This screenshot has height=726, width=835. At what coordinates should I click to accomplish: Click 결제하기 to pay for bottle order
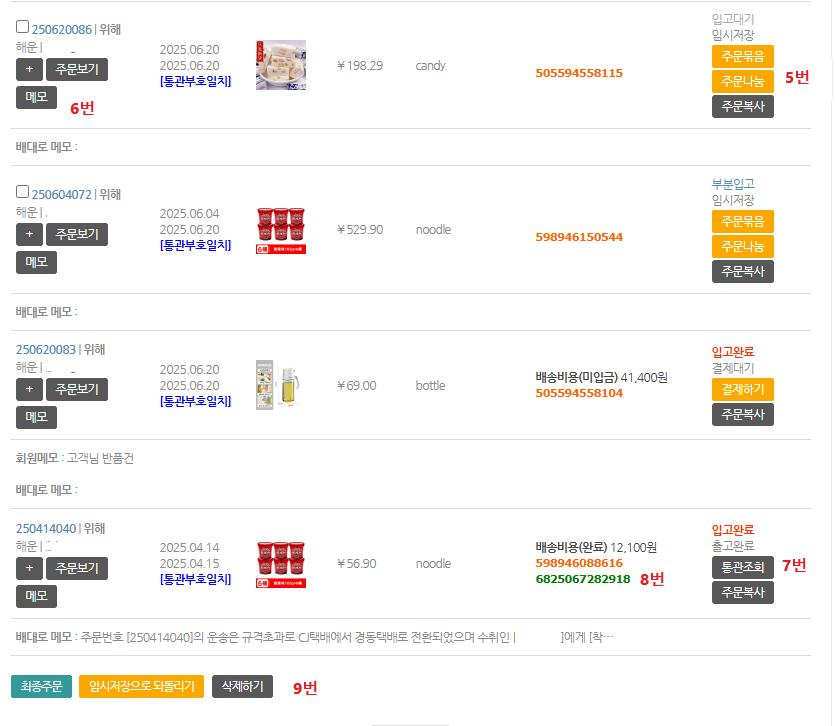coord(742,389)
